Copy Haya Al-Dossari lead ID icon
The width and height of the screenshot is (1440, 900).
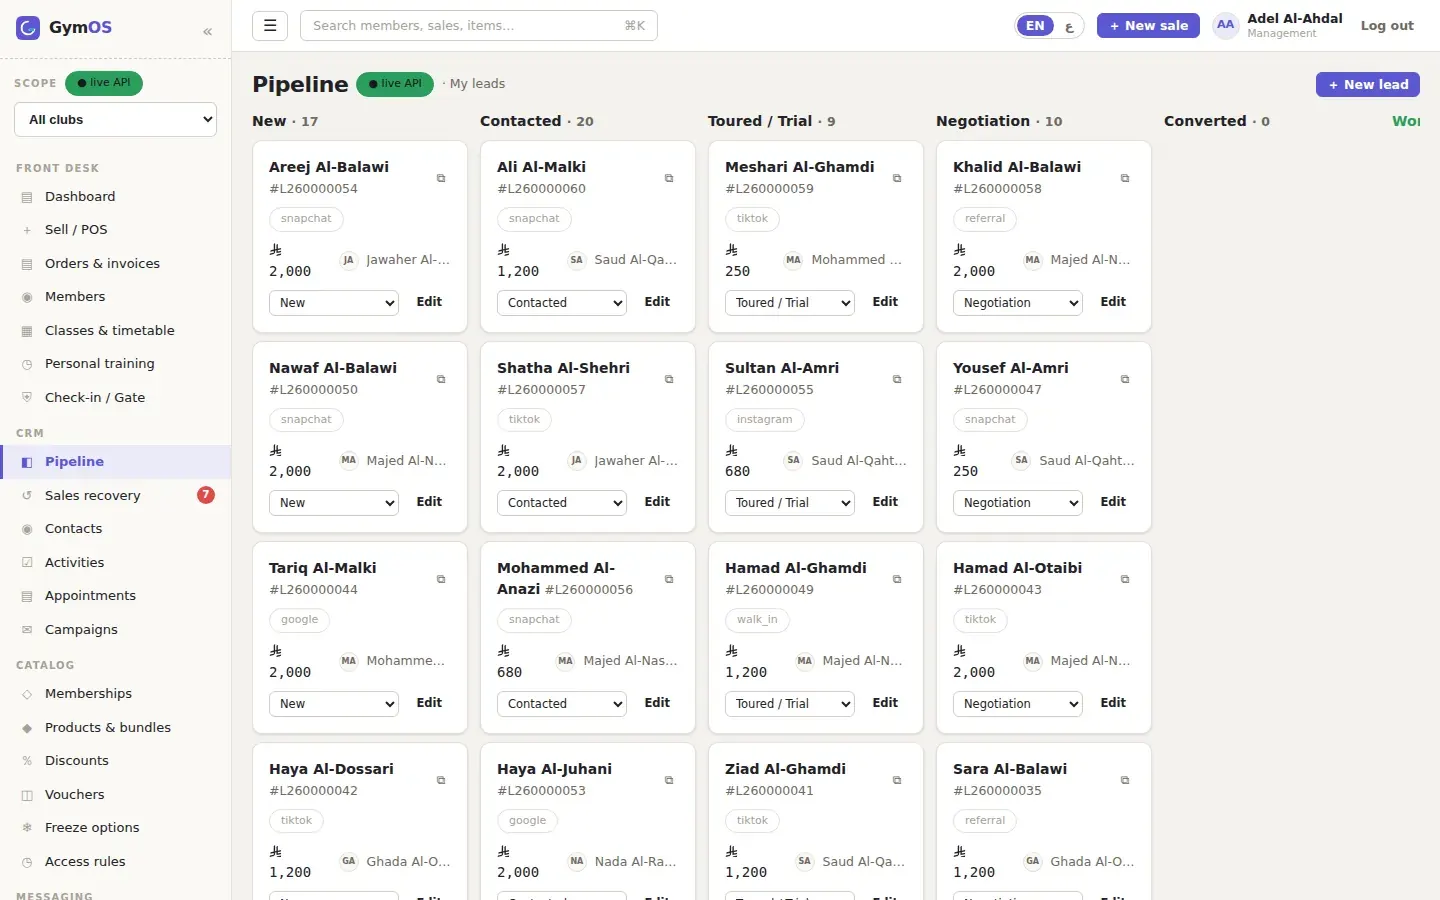point(441,780)
